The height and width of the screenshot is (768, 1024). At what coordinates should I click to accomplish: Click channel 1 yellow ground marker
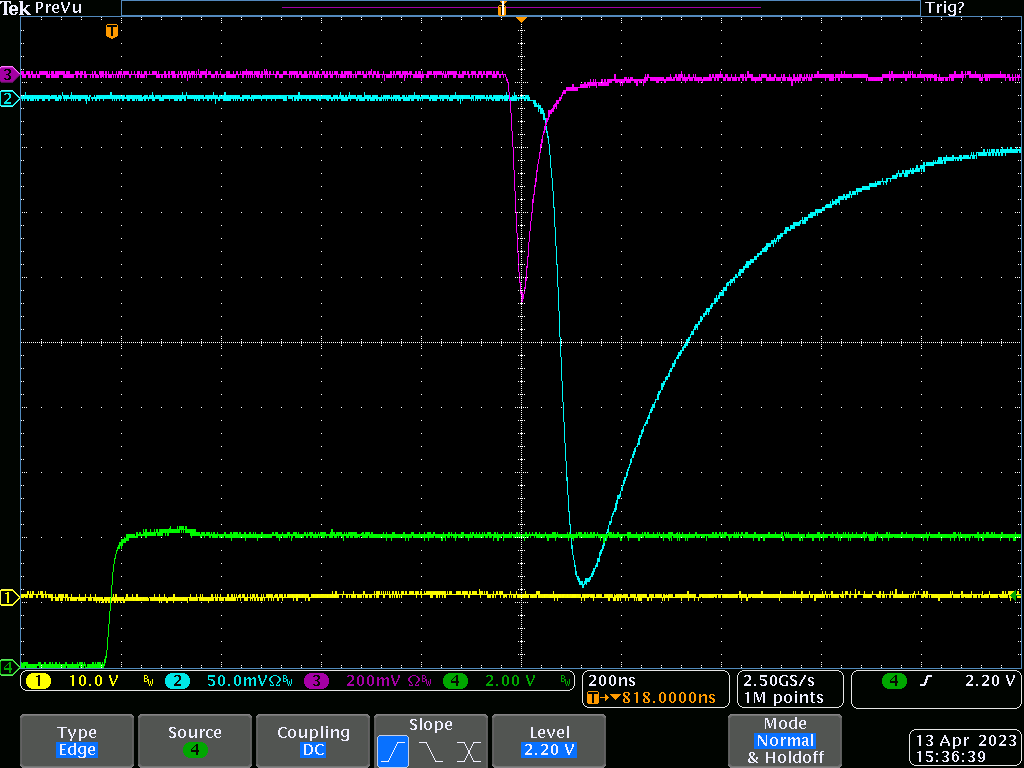[x=9, y=598]
